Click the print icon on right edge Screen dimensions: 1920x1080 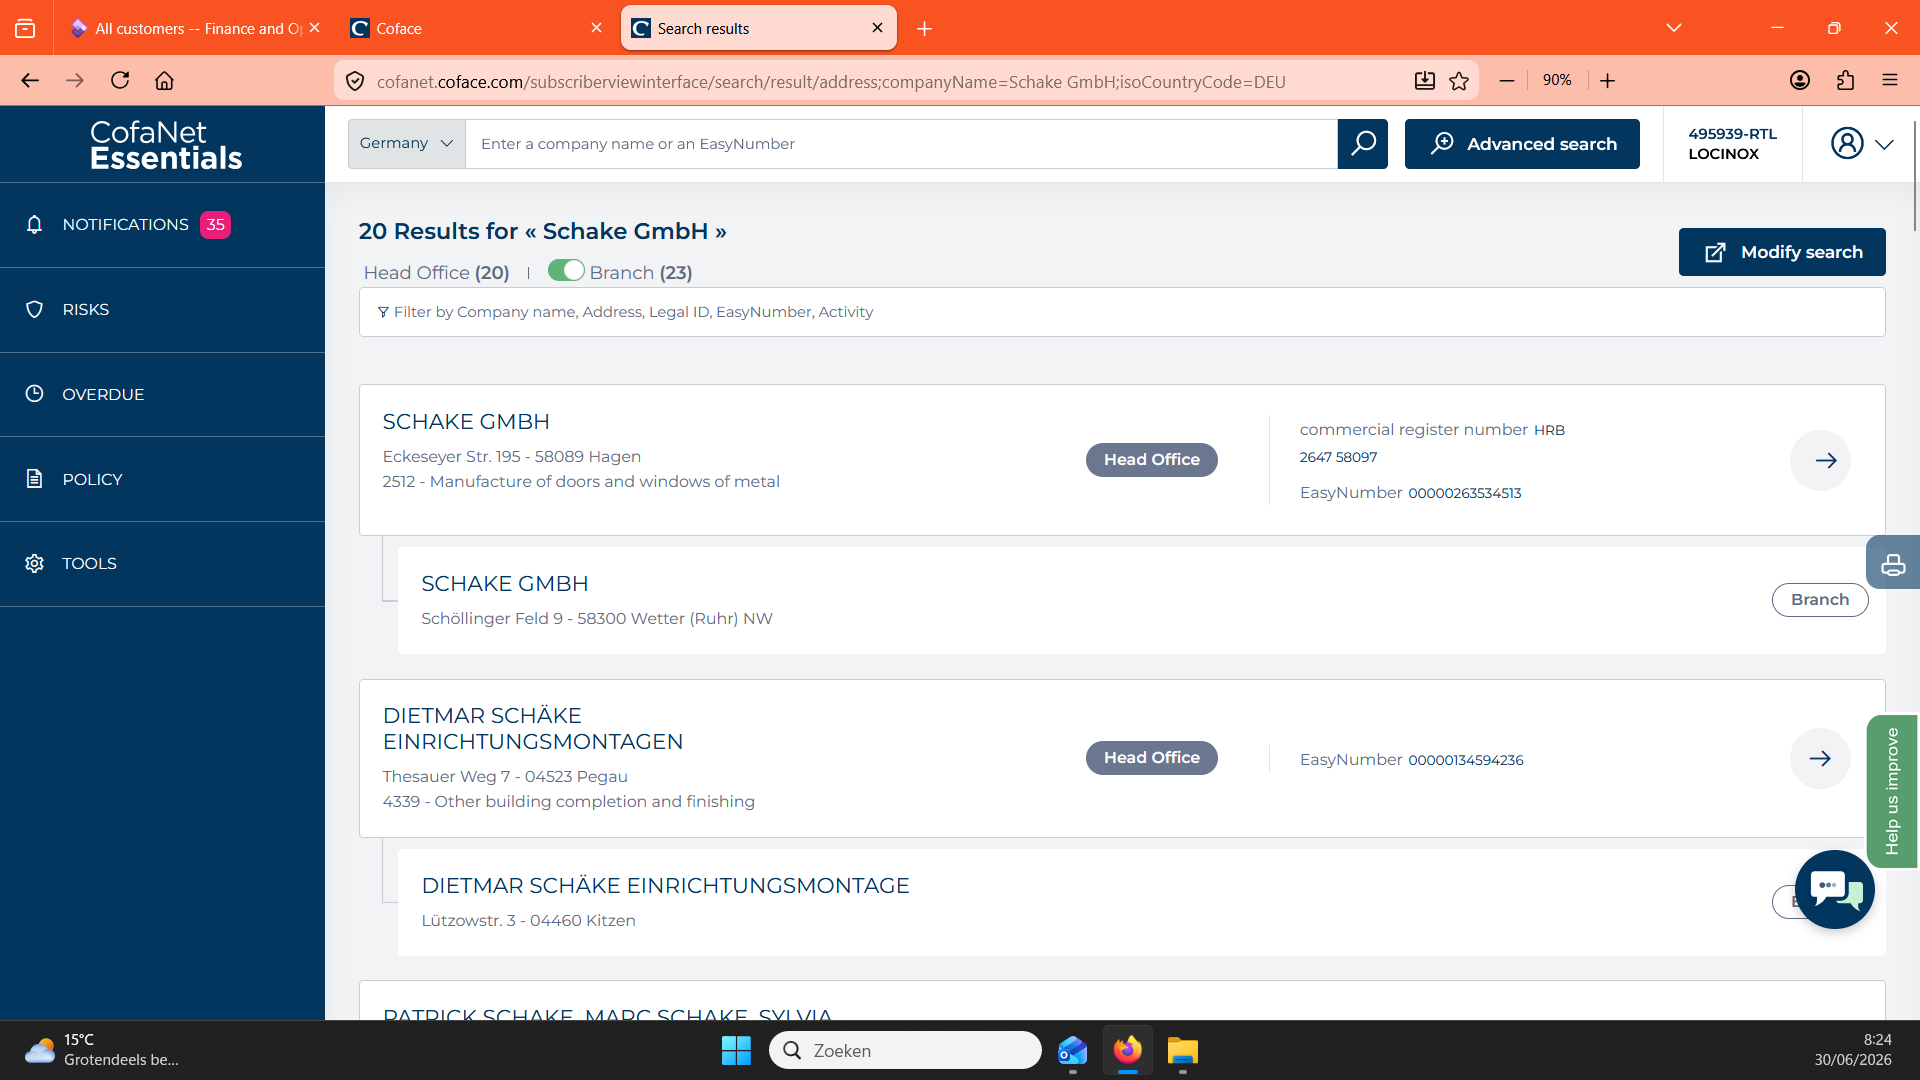coord(1893,565)
